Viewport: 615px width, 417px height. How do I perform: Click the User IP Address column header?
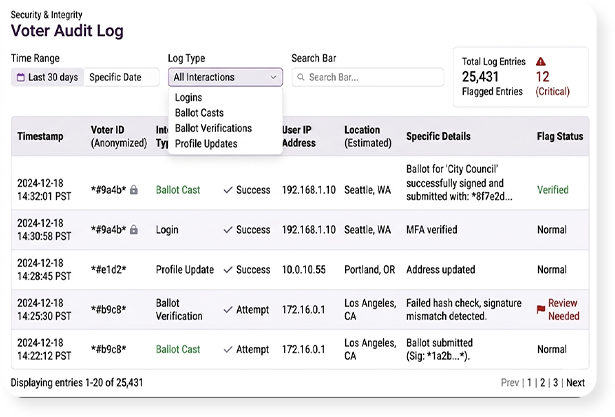pos(299,136)
